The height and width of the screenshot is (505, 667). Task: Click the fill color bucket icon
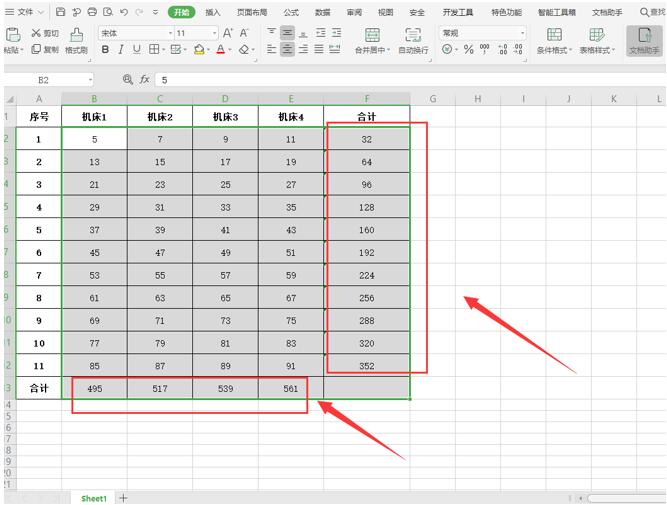(199, 50)
